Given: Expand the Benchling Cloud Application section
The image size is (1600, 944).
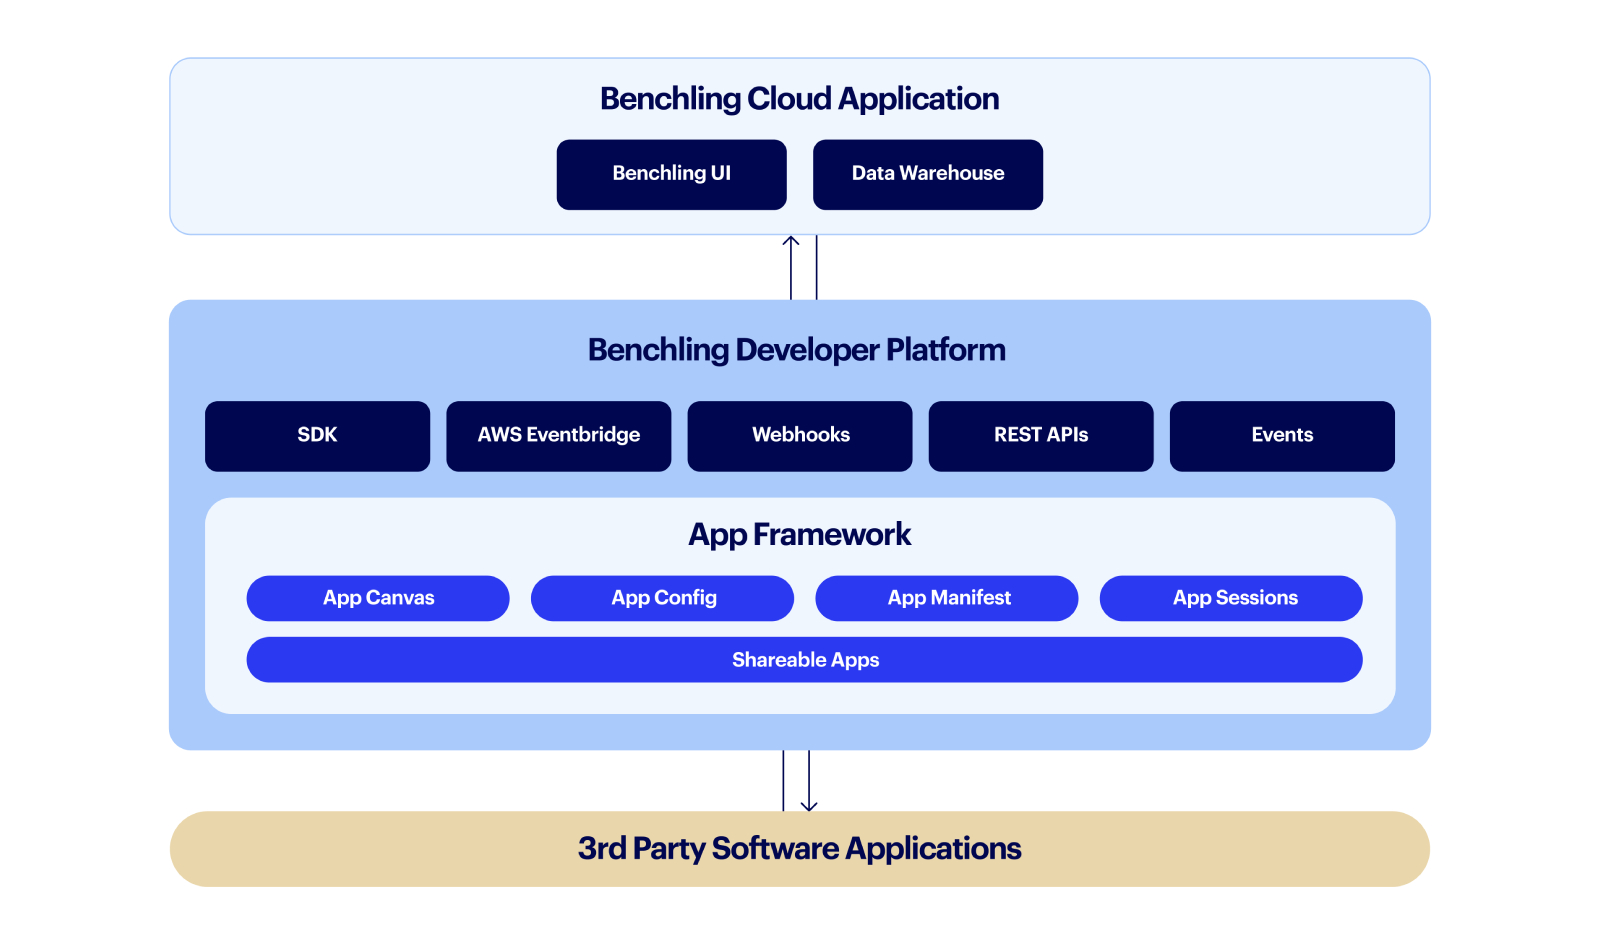Looking at the screenshot, I should click(798, 98).
